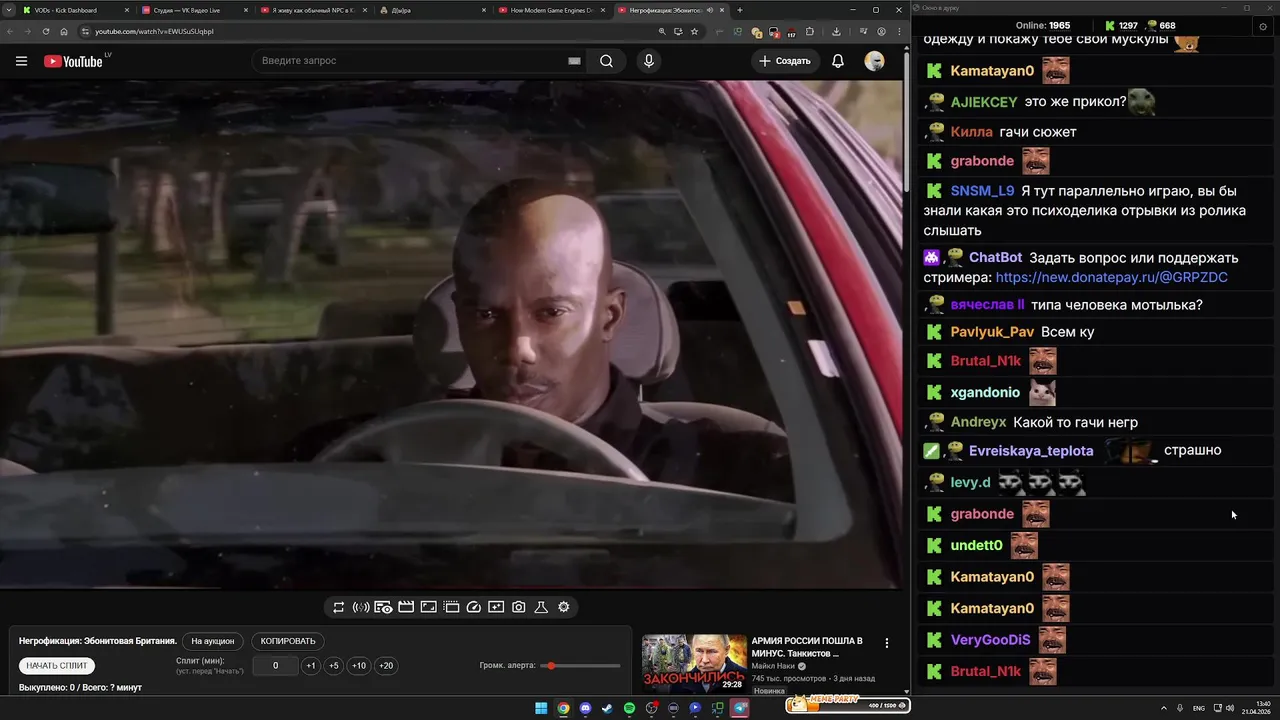
Task: Click the browser address bar URL
Action: (x=154, y=31)
